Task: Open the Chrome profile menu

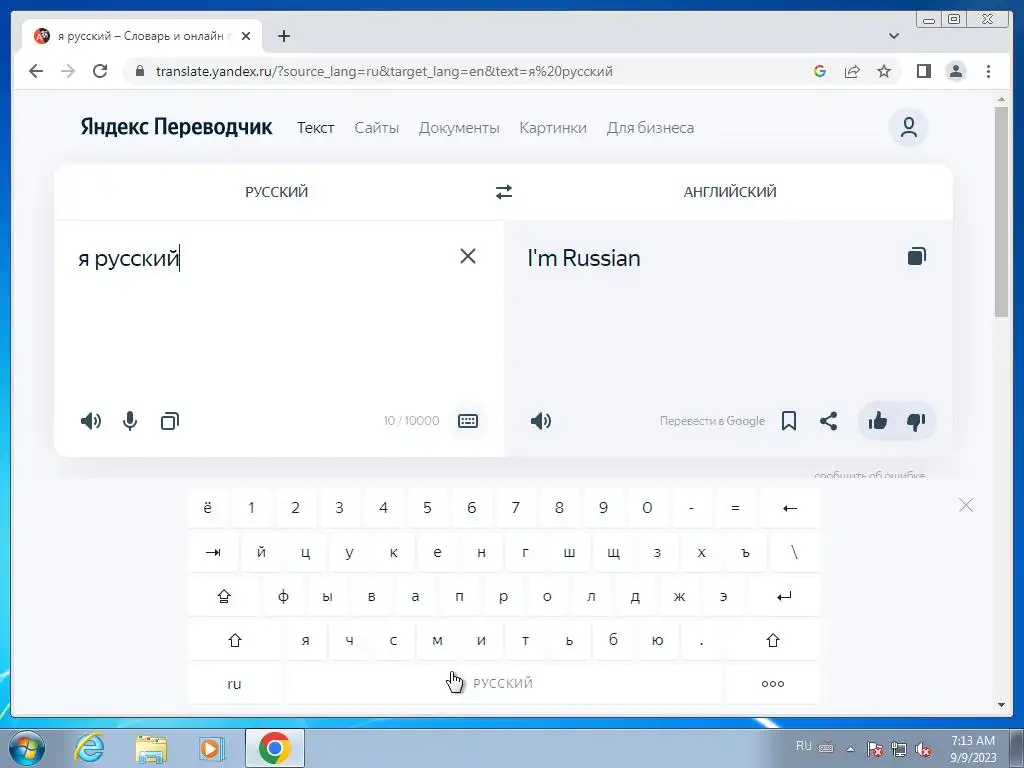Action: [x=955, y=71]
